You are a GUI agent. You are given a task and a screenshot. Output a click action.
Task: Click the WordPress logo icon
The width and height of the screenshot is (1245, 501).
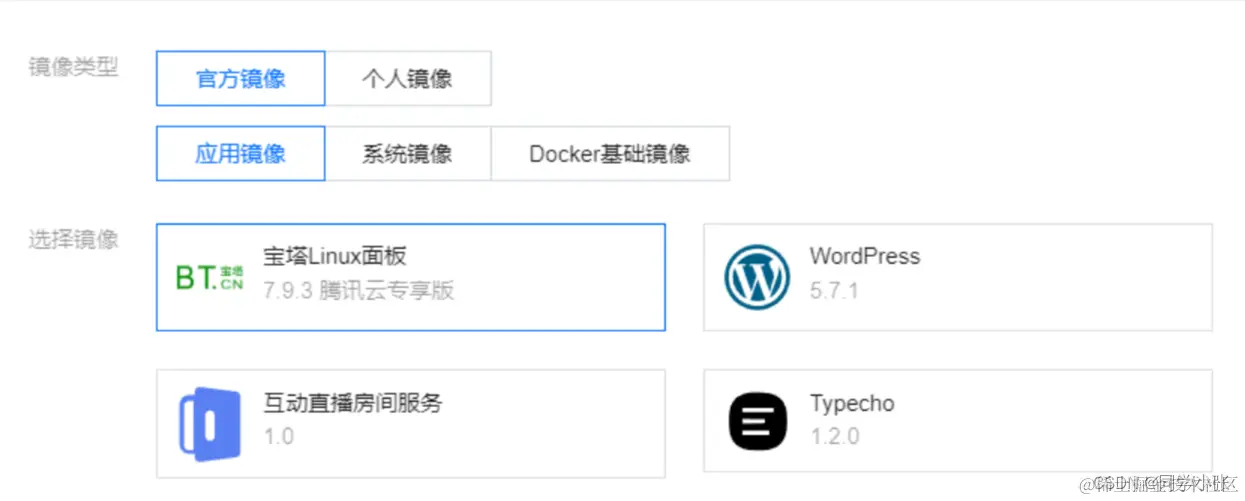coord(757,278)
